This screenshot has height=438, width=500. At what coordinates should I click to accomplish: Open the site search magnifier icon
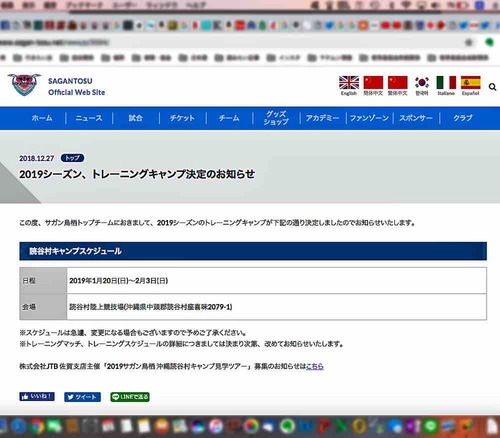(x=492, y=87)
